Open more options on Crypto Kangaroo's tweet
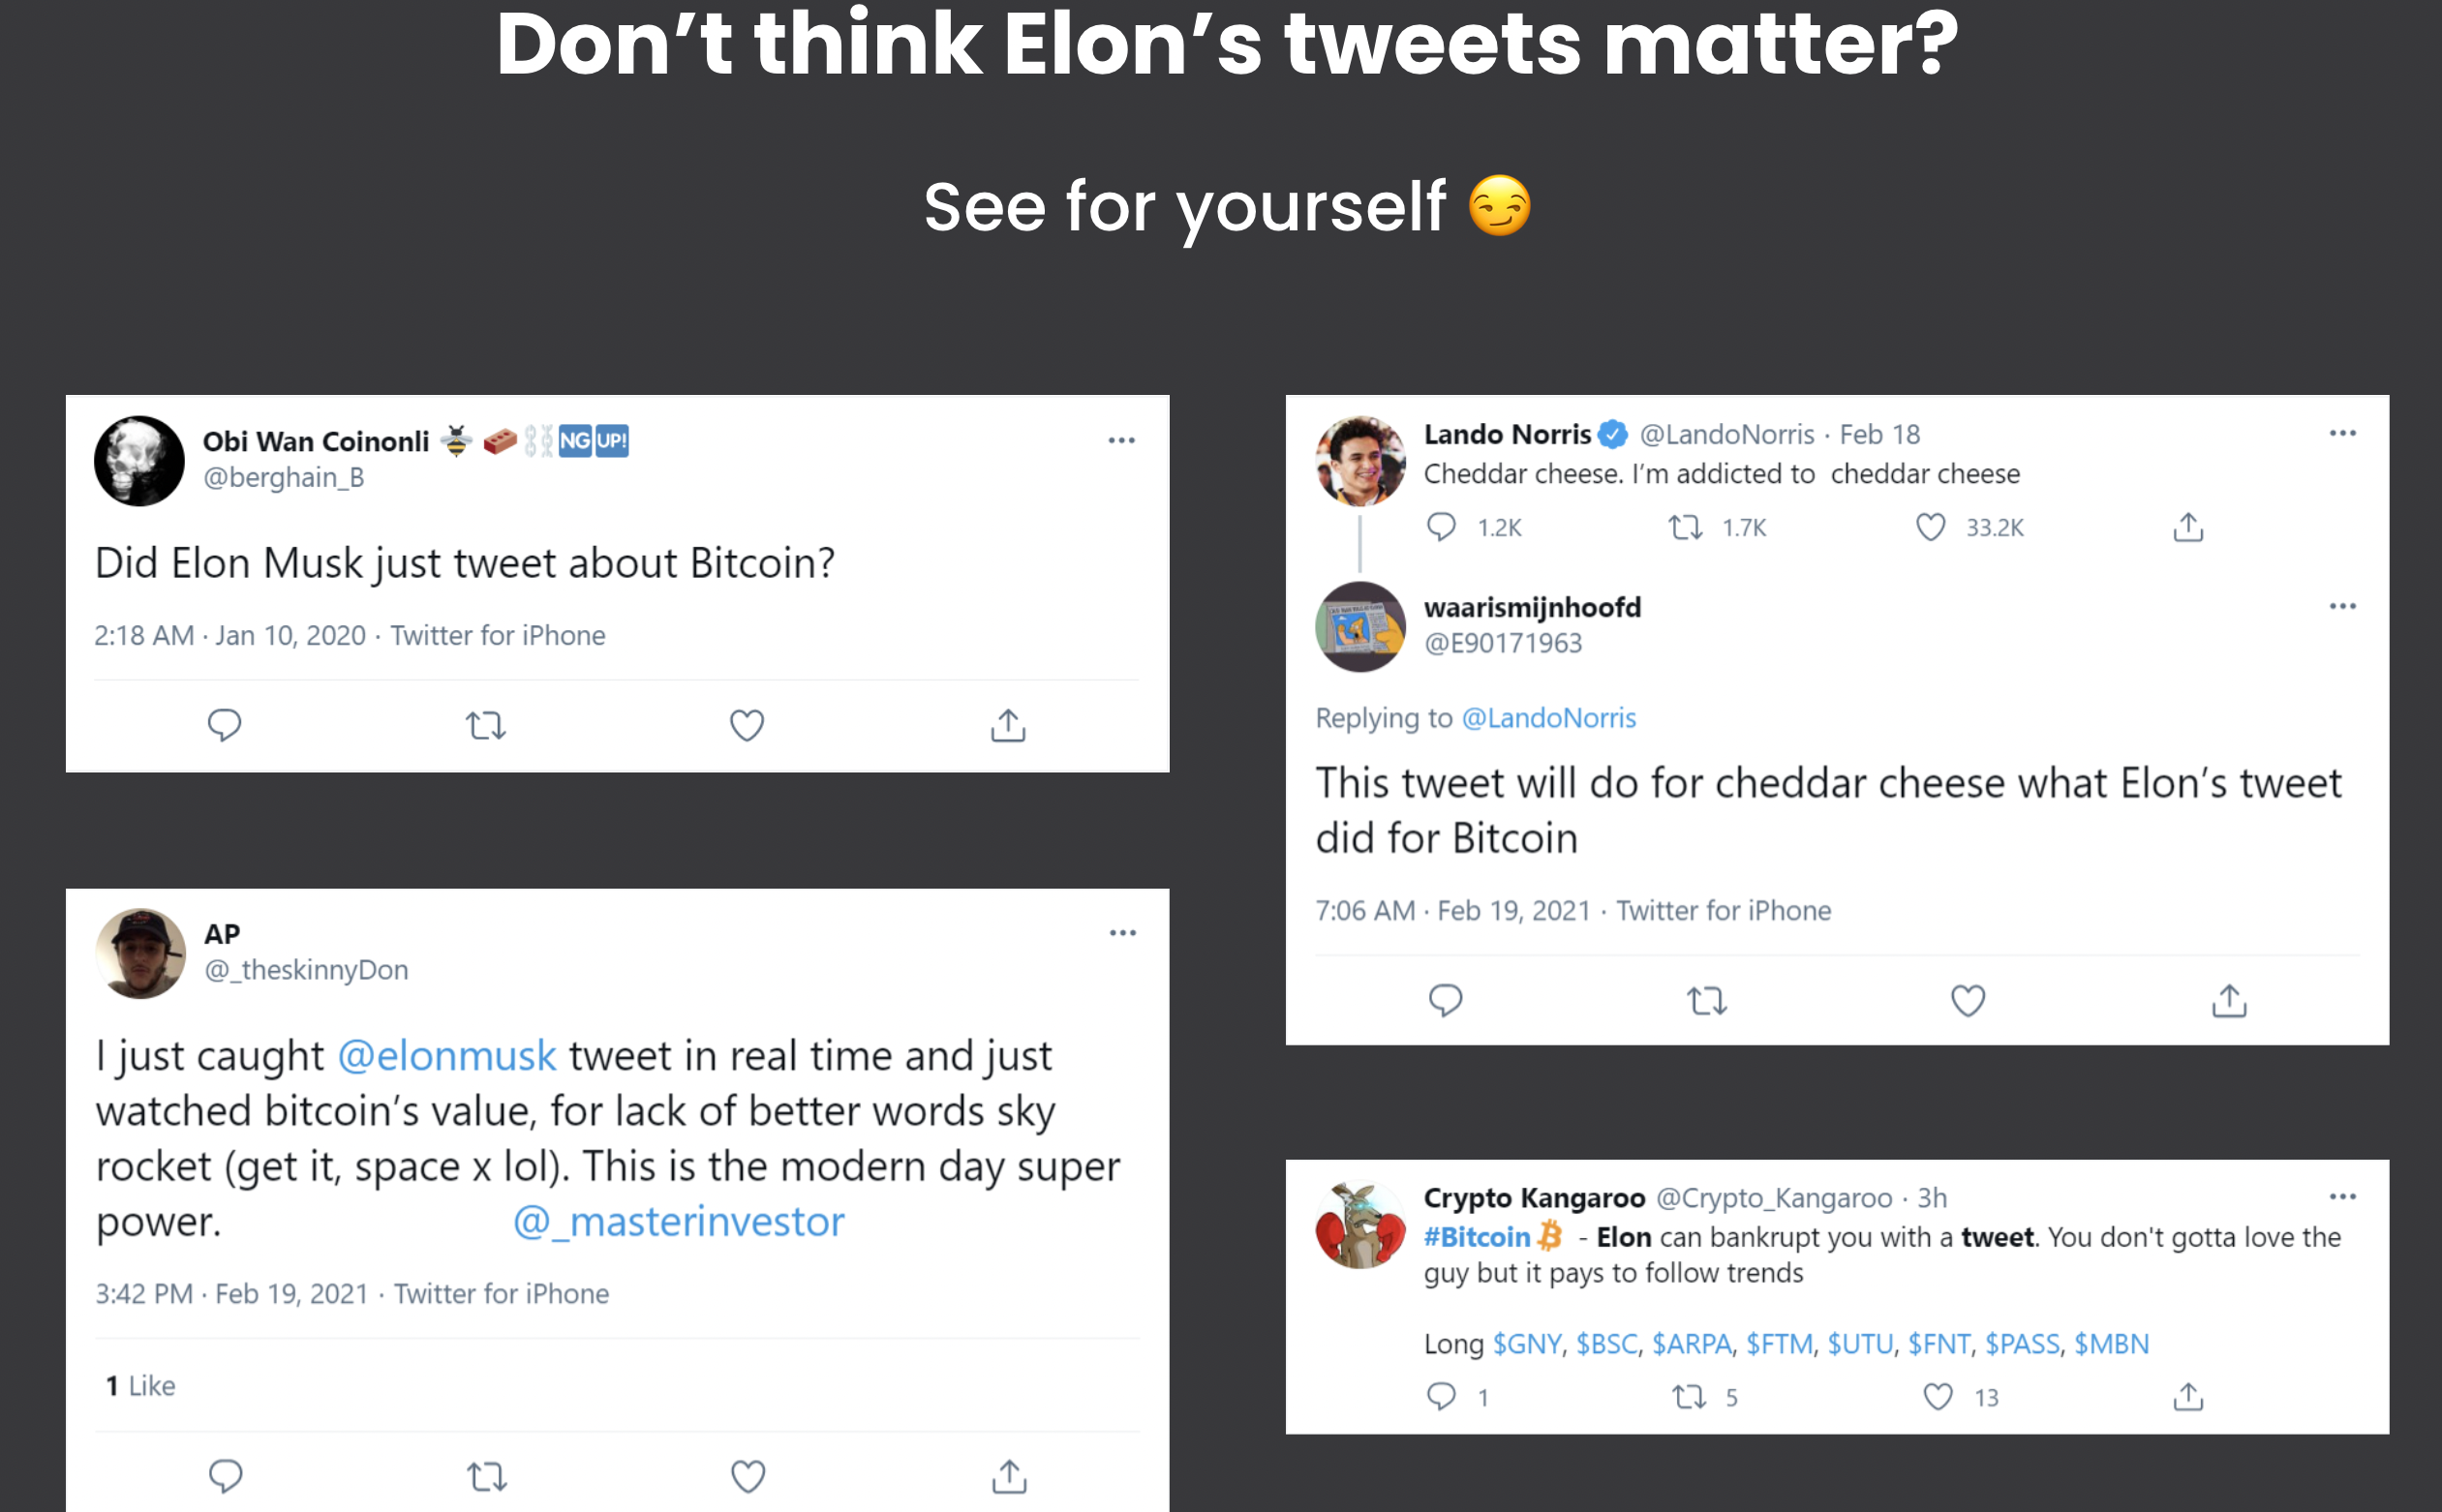Viewport: 2442px width, 1512px height. coord(2344,1195)
